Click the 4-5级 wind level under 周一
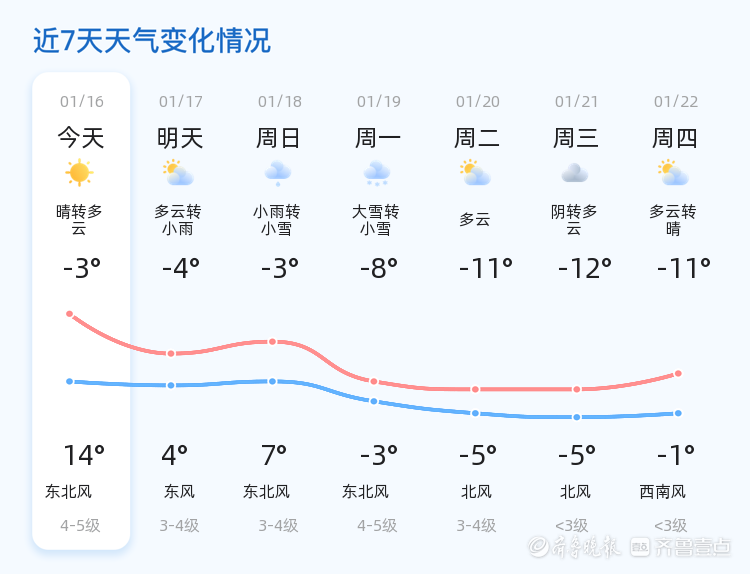Screen dimensions: 750x574 (x=377, y=526)
